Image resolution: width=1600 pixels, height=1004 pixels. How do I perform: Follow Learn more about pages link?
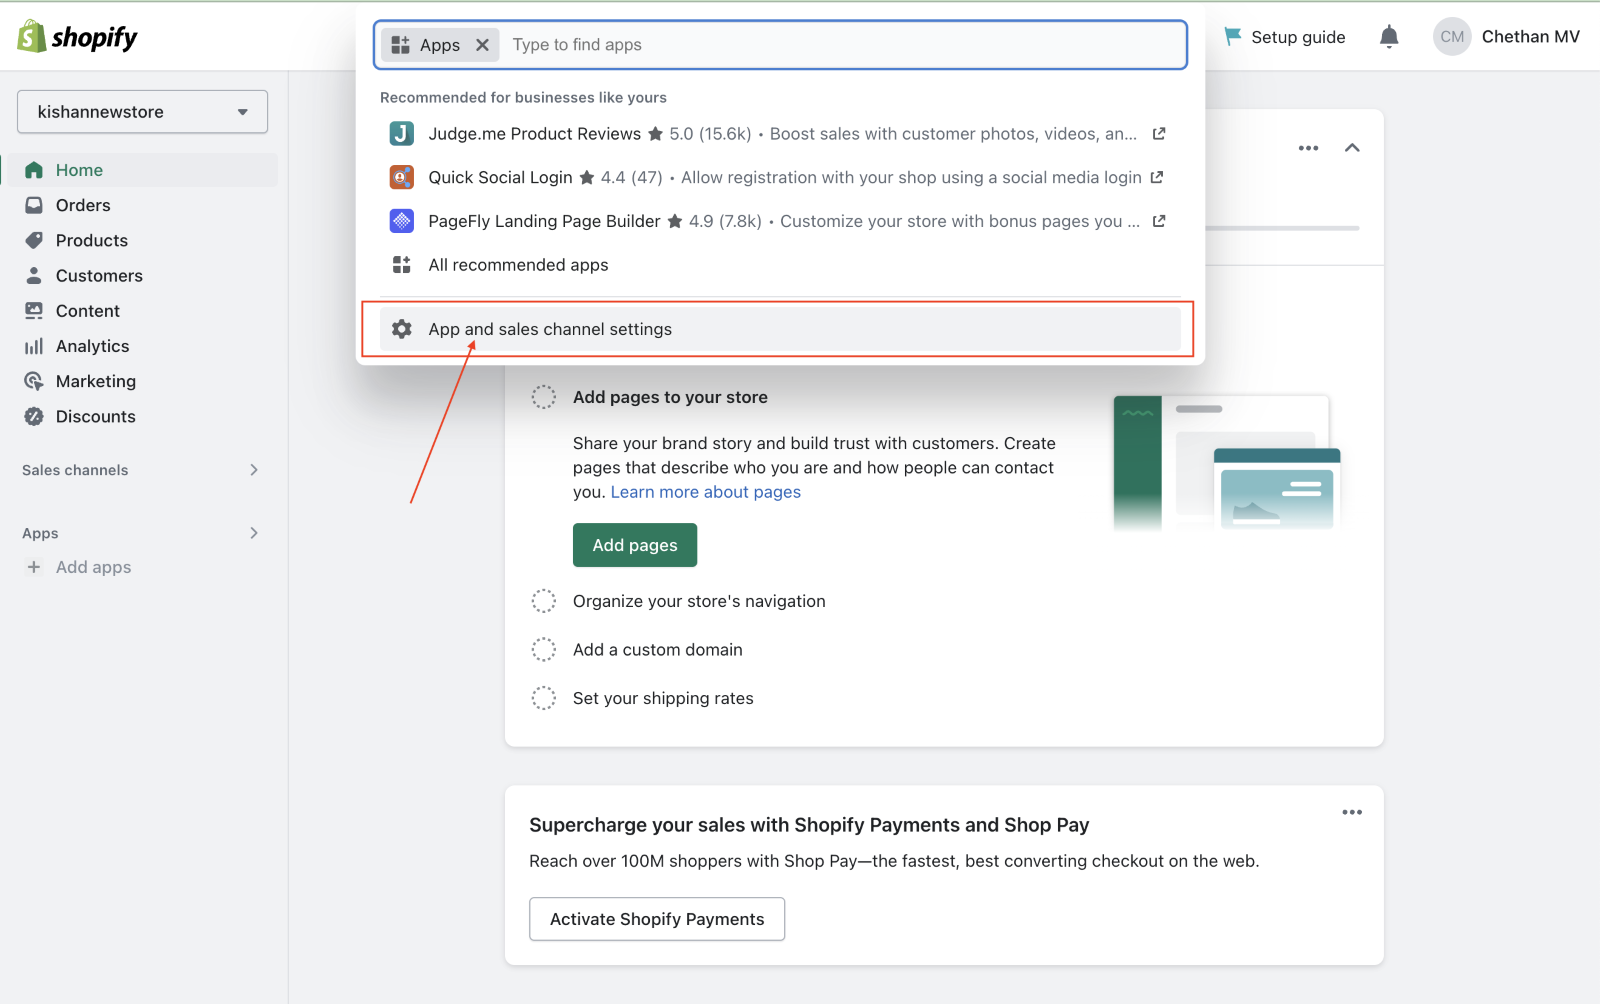pyautogui.click(x=706, y=492)
